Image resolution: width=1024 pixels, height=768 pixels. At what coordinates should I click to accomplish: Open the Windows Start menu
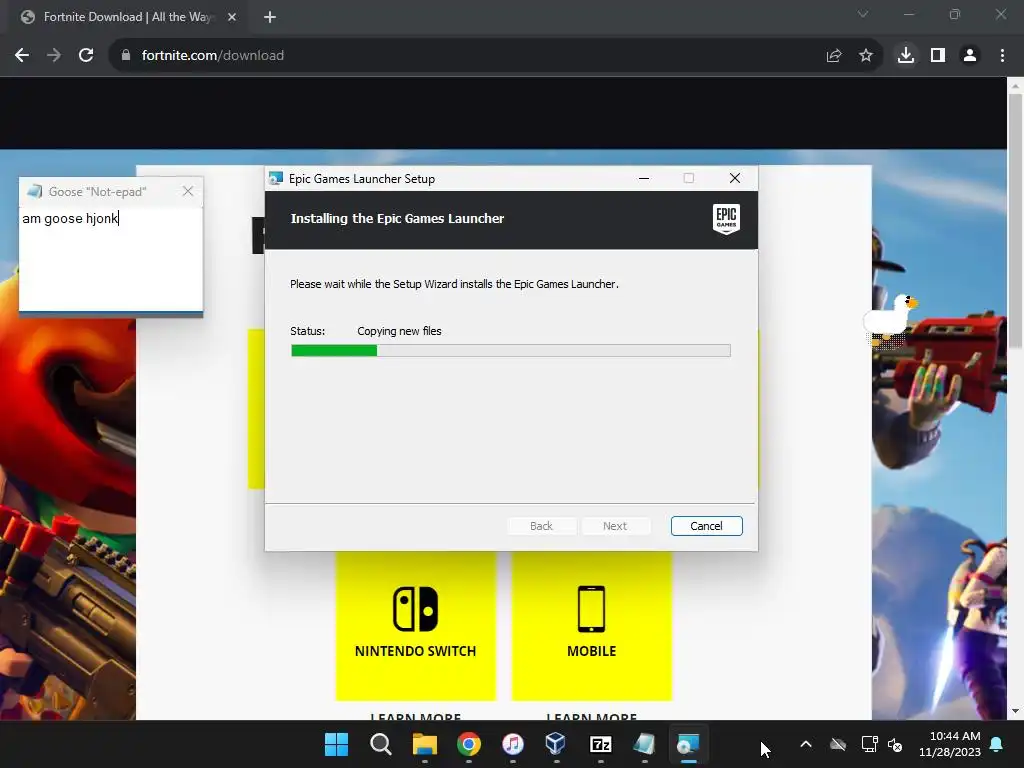(336, 744)
